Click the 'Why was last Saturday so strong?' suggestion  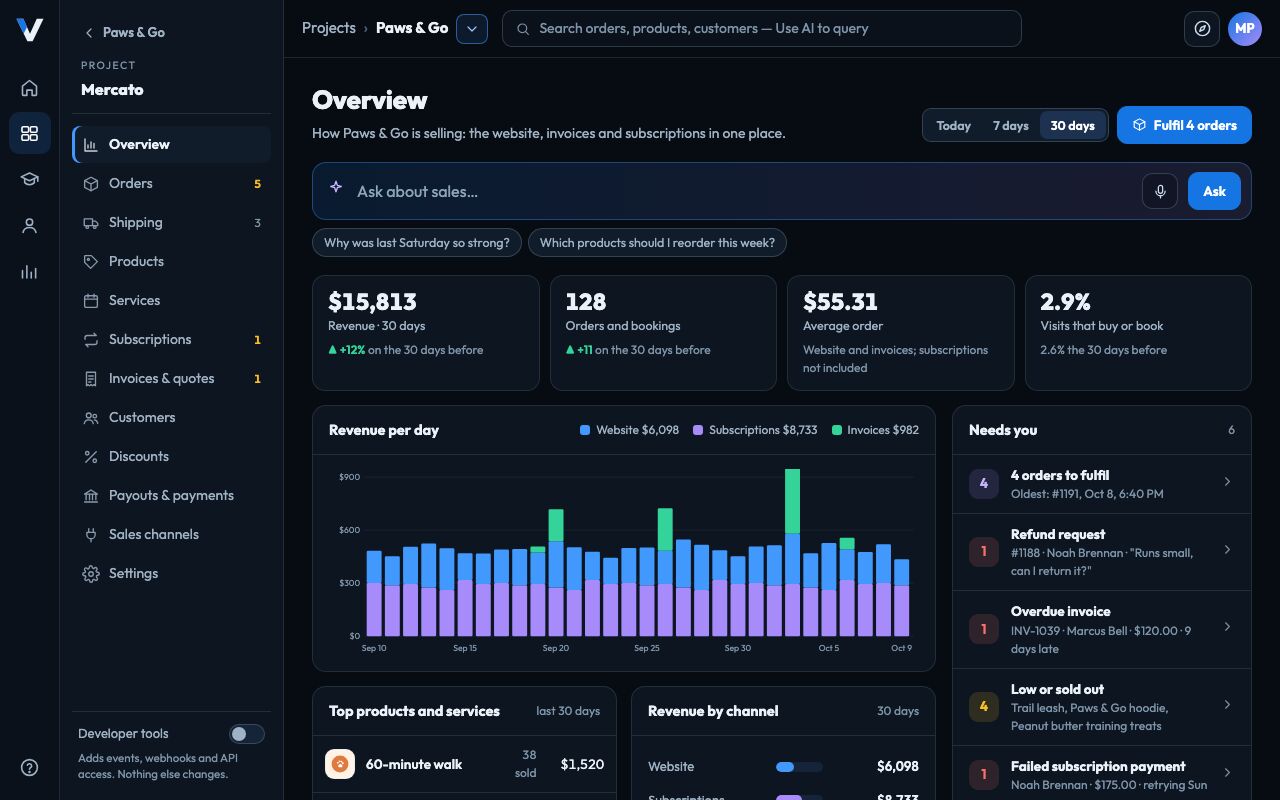(417, 243)
